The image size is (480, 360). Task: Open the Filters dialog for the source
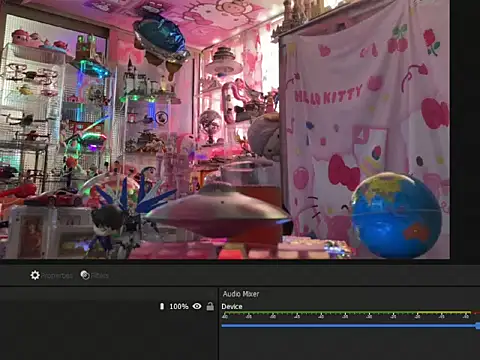pos(95,275)
